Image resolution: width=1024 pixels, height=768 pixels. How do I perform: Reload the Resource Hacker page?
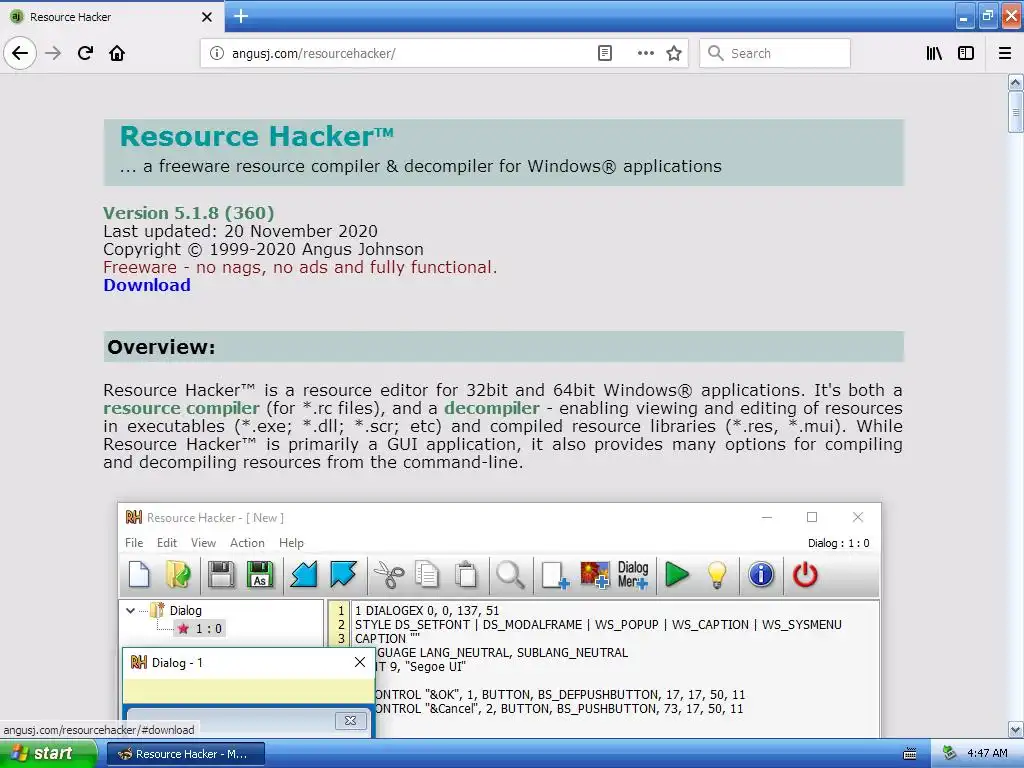tap(85, 53)
